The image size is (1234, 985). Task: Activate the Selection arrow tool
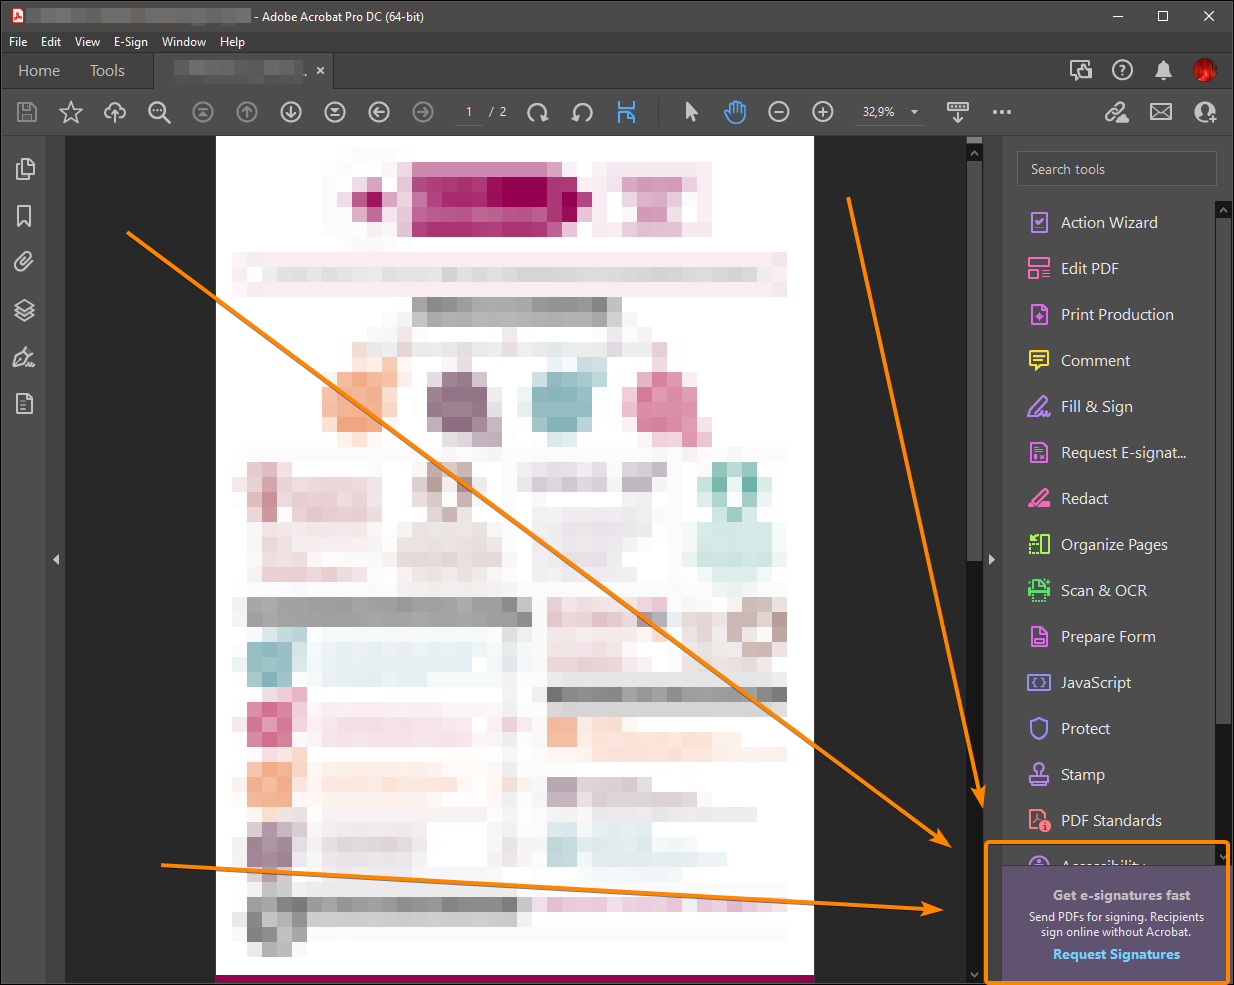[x=691, y=112]
